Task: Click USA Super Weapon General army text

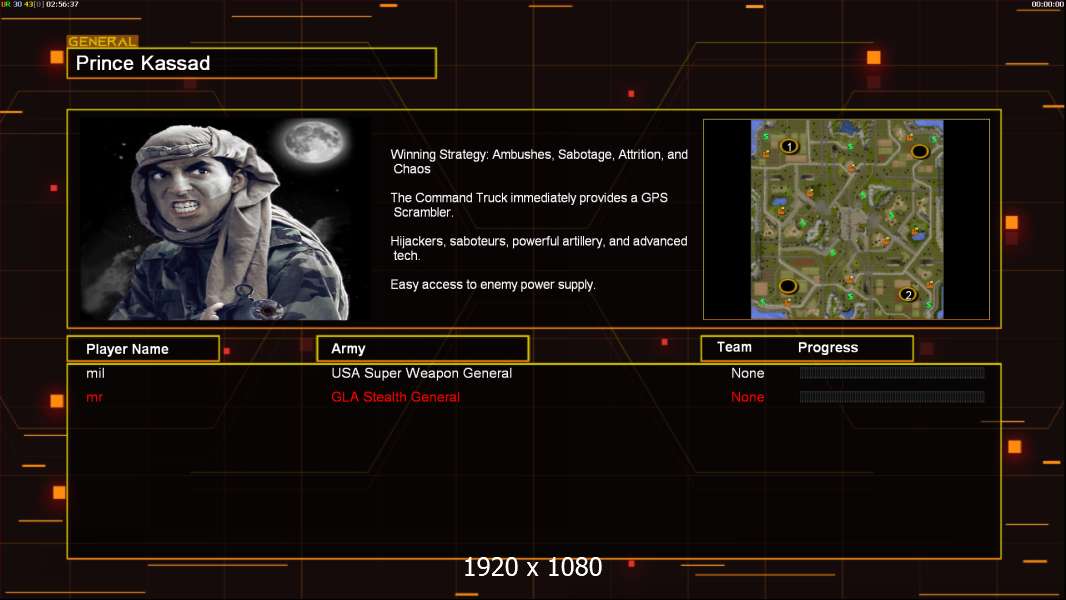Action: point(422,373)
